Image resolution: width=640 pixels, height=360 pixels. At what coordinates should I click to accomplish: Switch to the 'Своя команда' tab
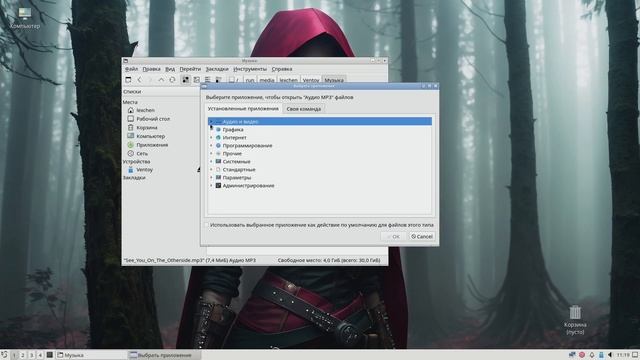pos(304,109)
